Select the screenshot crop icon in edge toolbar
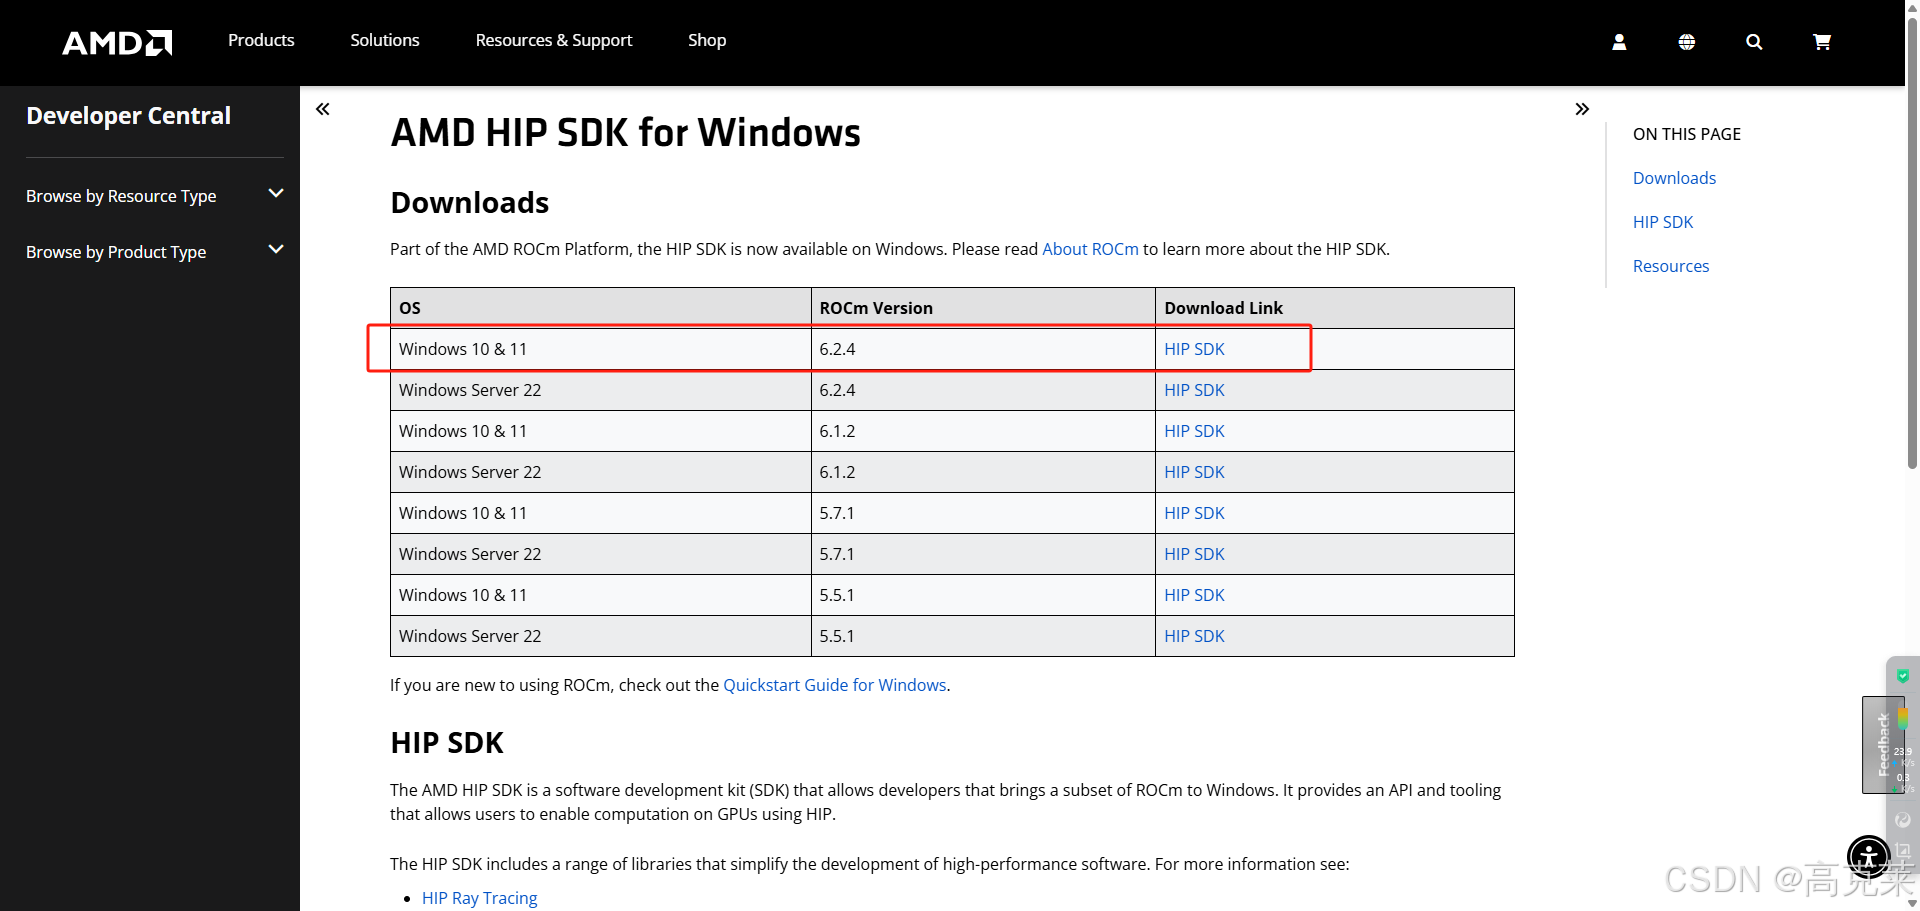Viewport: 1920px width, 911px height. 1901,852
